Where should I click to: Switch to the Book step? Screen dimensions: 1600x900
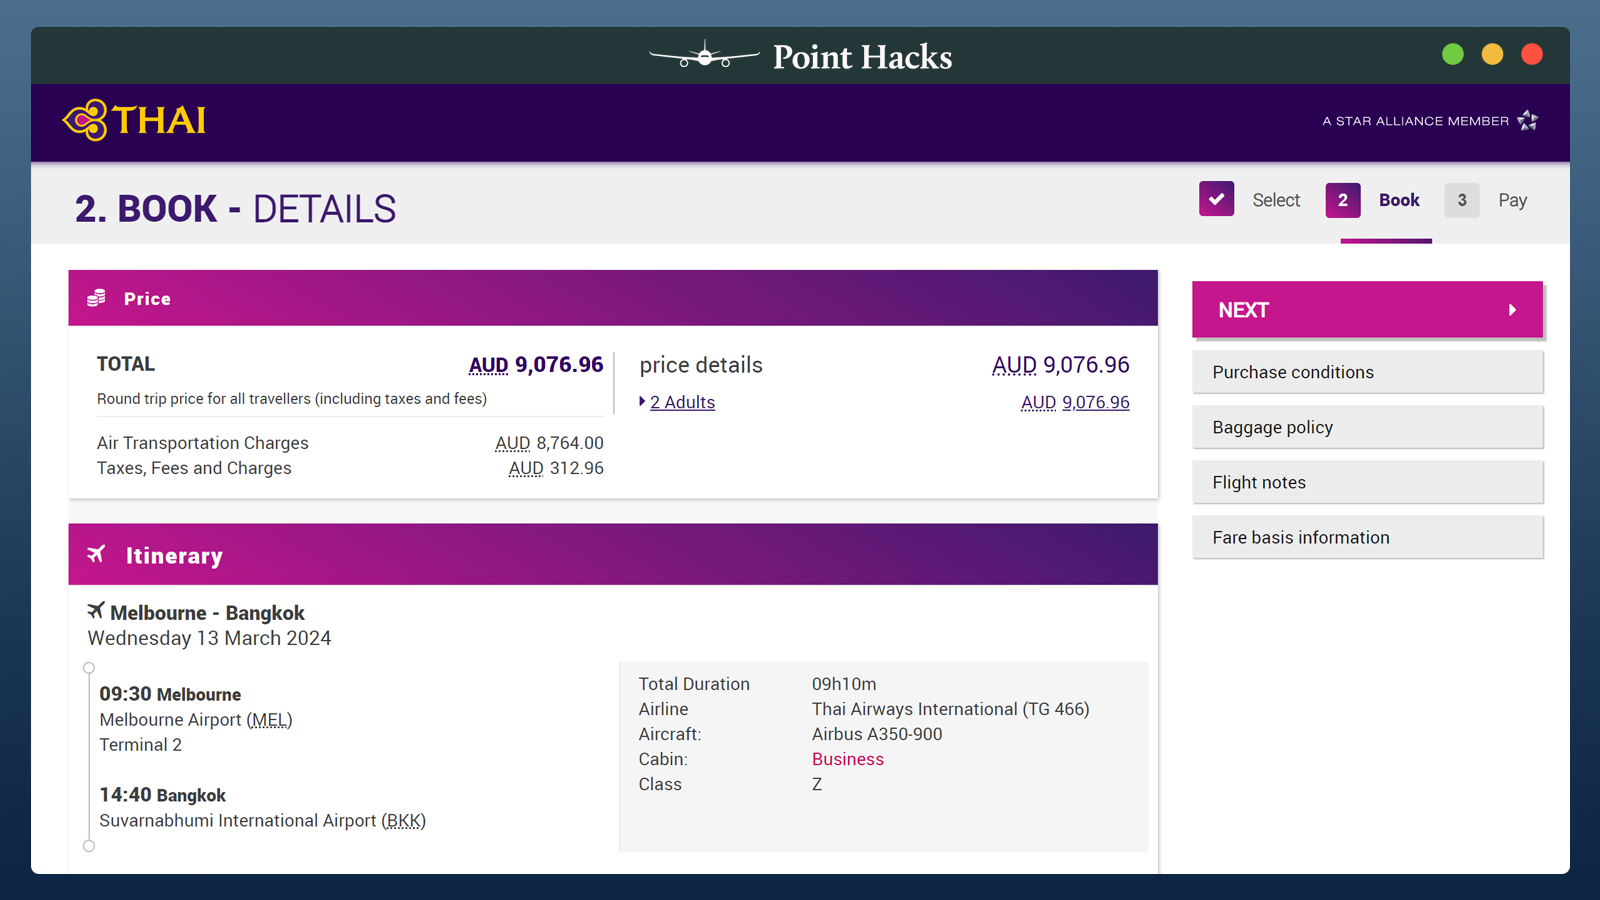(x=1399, y=200)
